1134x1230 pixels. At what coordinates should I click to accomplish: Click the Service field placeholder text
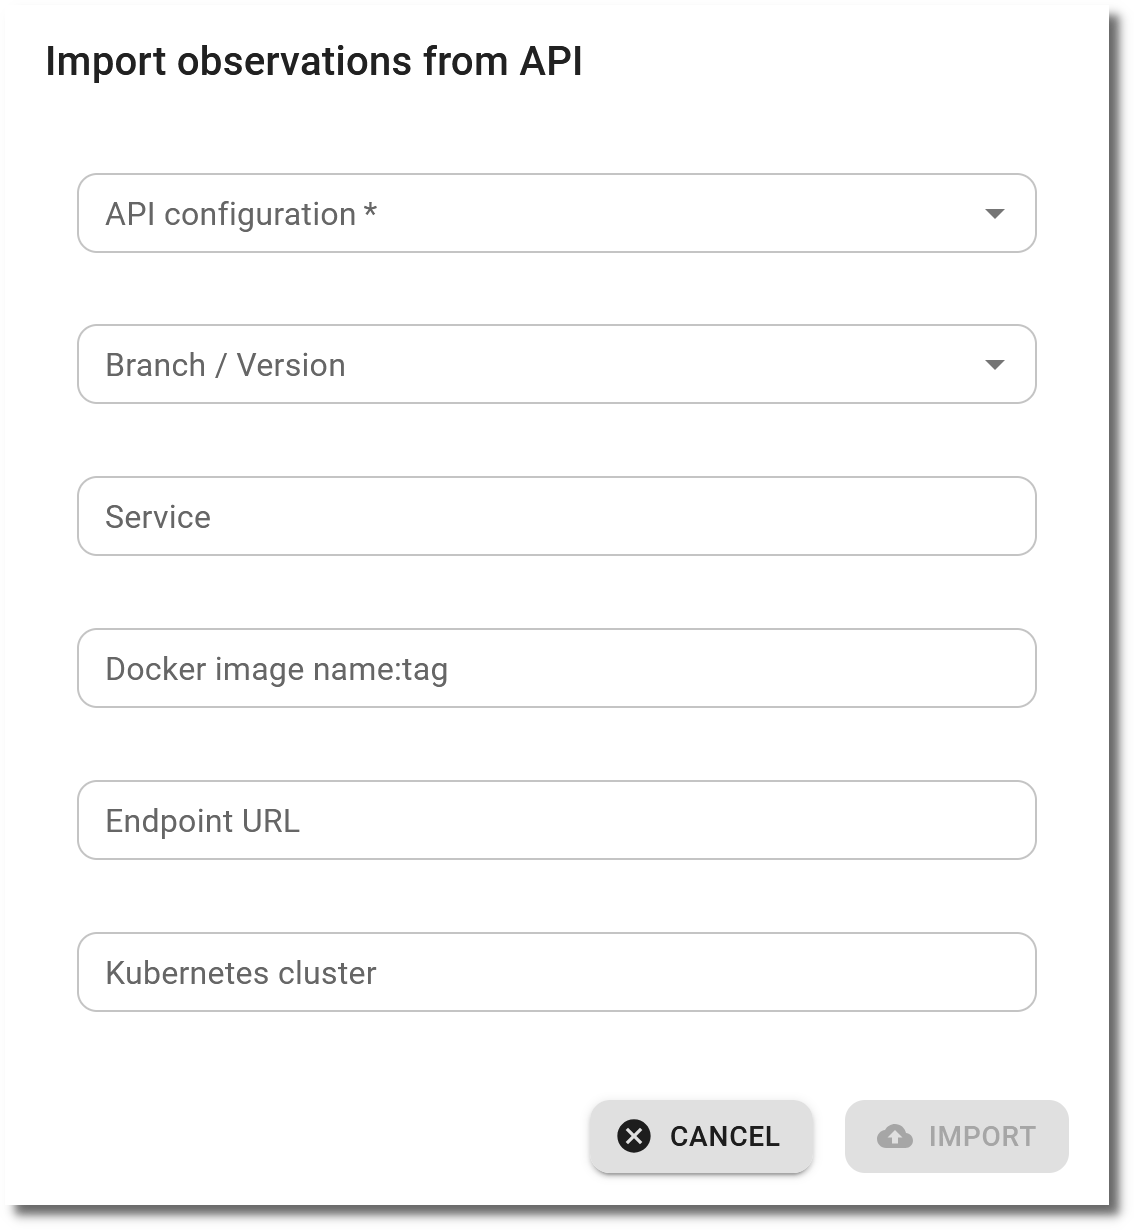point(158,516)
